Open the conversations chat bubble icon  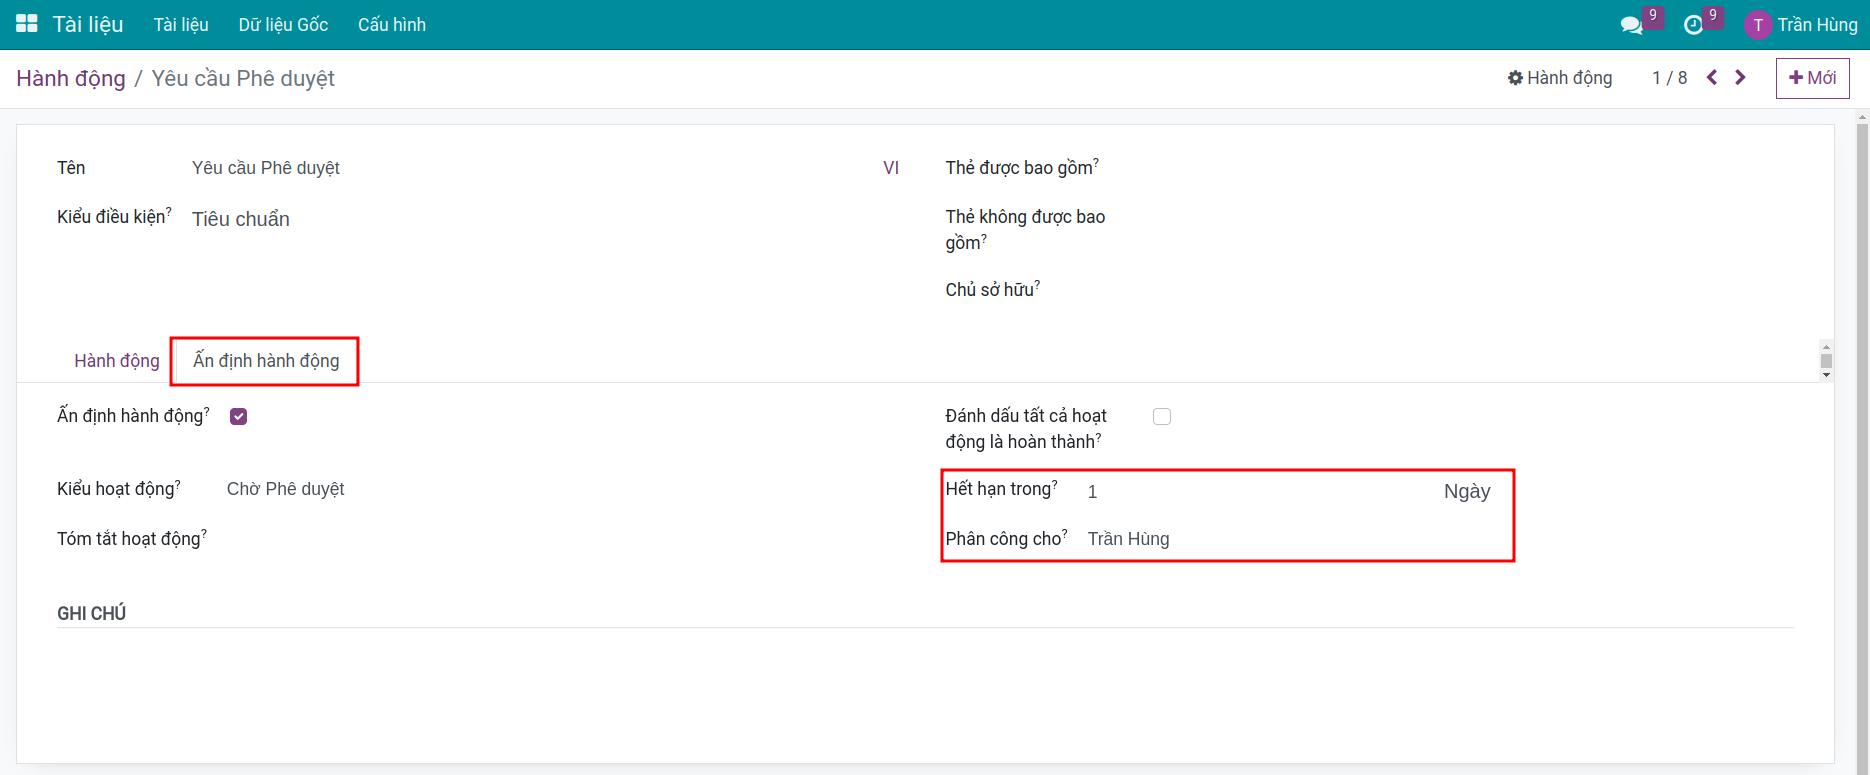coord(1631,25)
